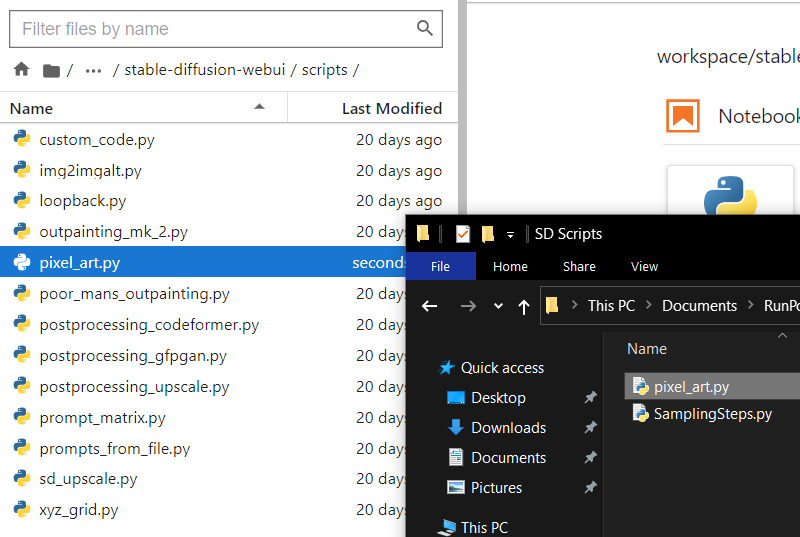Screen dimensions: 800x537
Task: Expand the collapsed breadcrumb ellipsis
Action: [94, 70]
